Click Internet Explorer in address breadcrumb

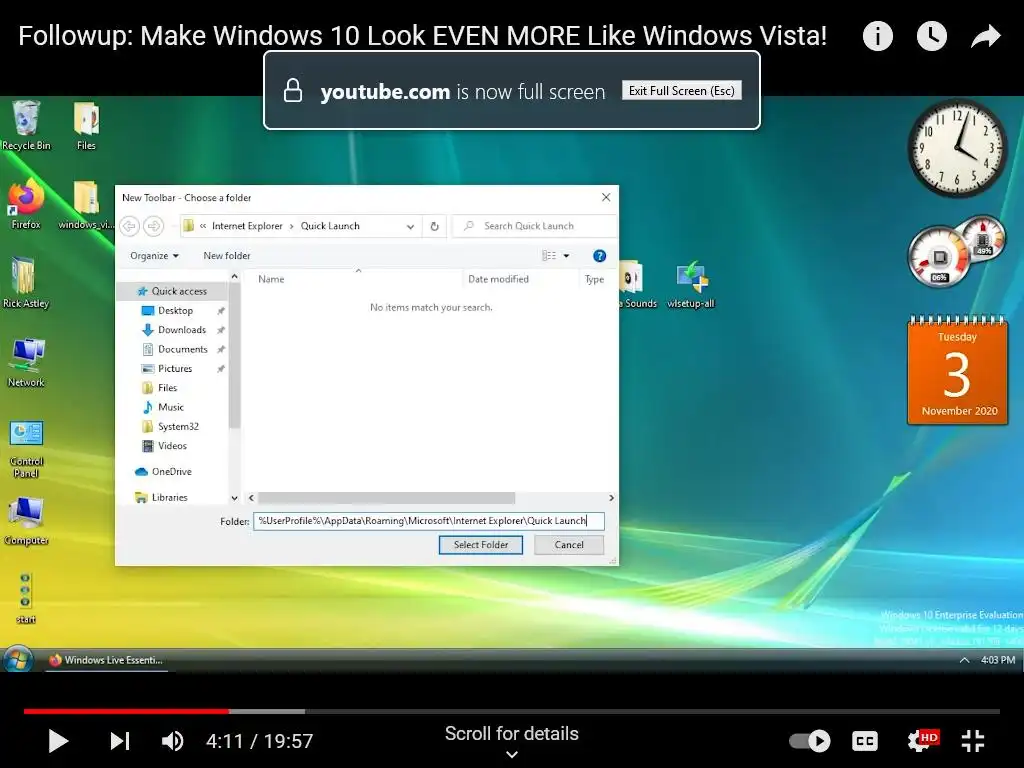coord(247,226)
